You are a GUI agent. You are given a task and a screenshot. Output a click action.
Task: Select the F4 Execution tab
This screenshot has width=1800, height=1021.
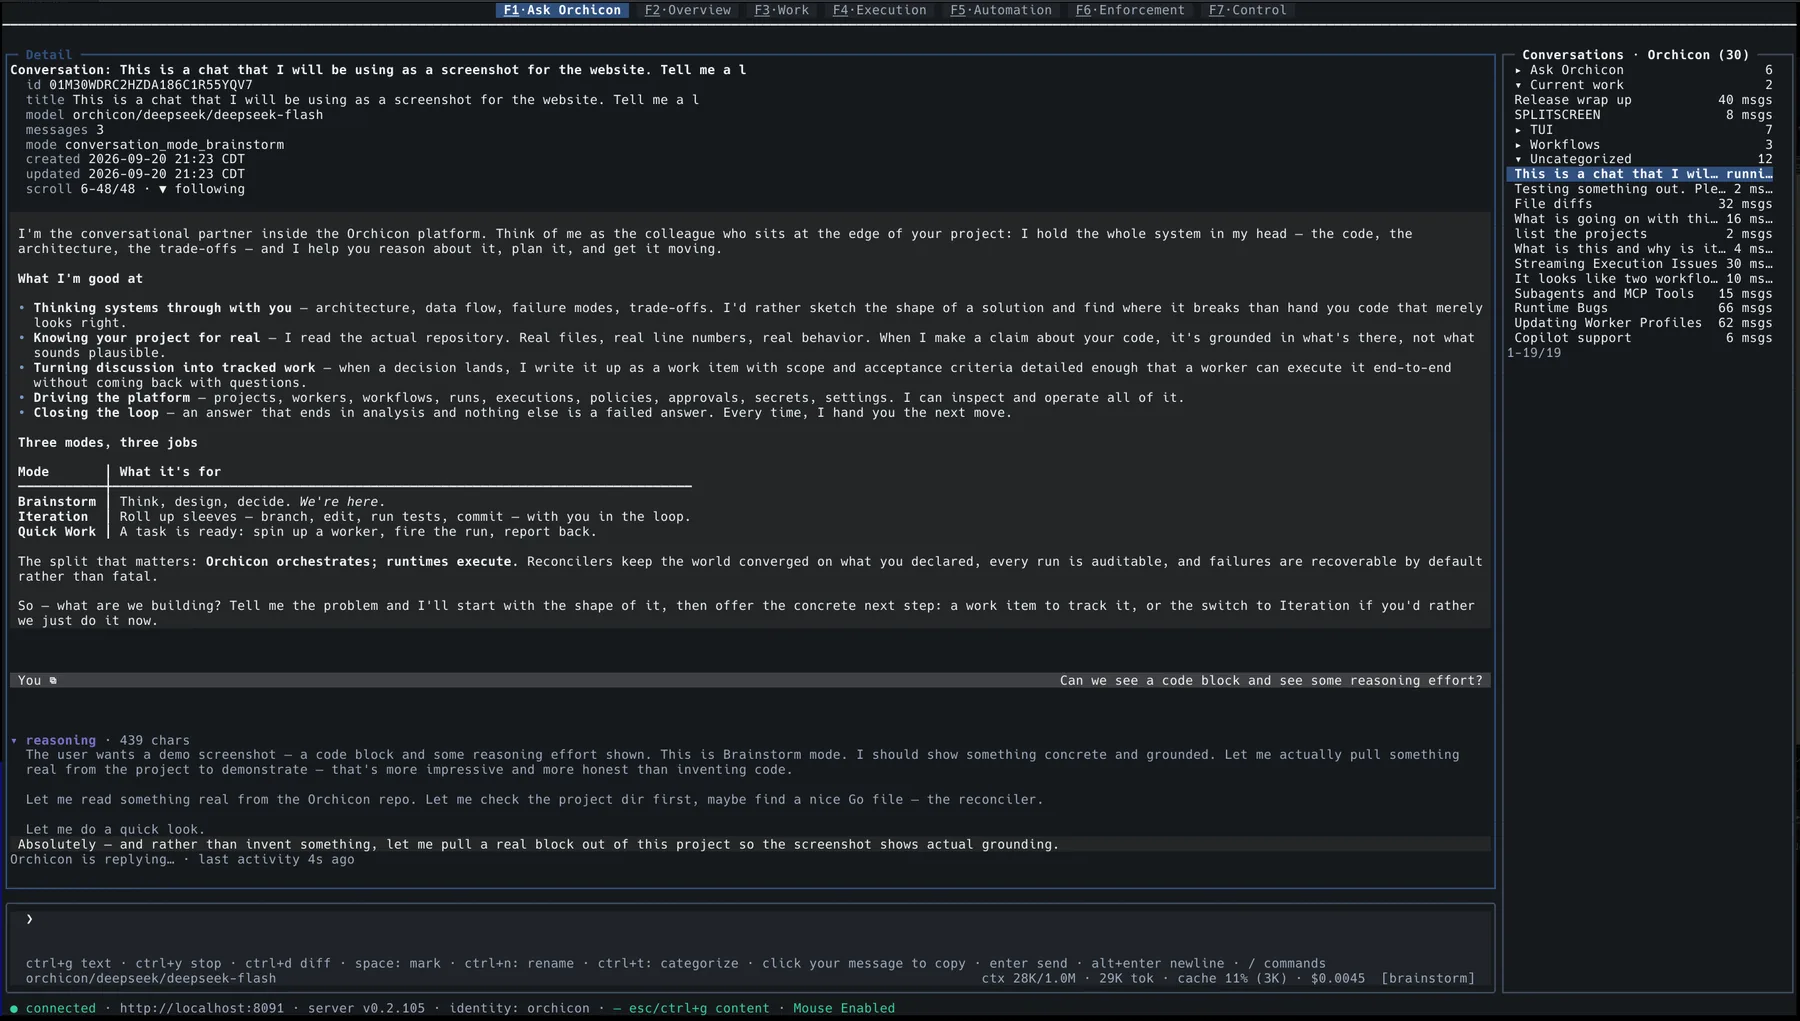point(879,10)
